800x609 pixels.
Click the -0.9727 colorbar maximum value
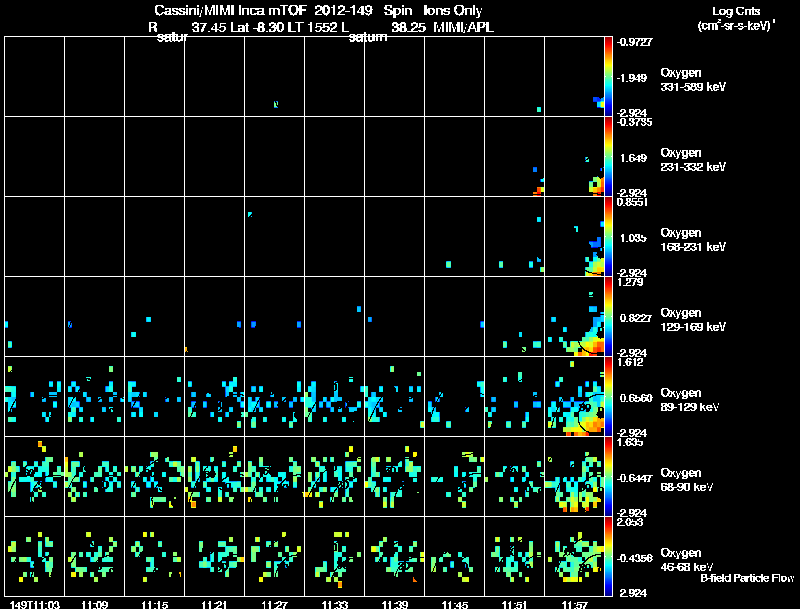(634, 42)
